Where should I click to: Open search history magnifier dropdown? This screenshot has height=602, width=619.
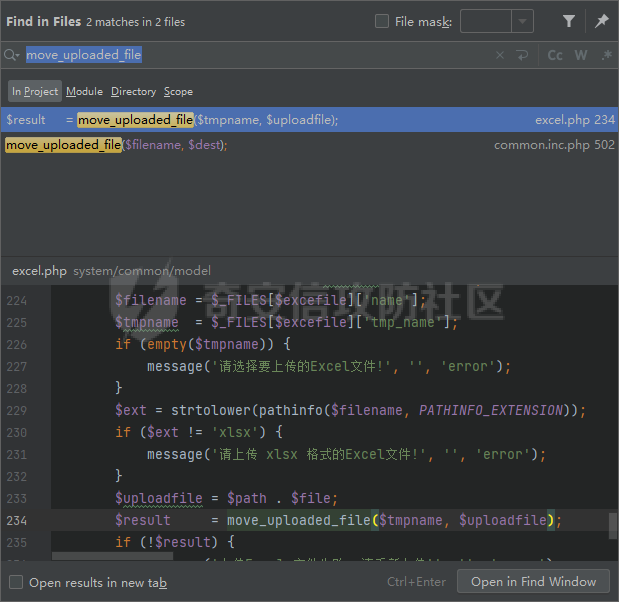[x=11, y=55]
